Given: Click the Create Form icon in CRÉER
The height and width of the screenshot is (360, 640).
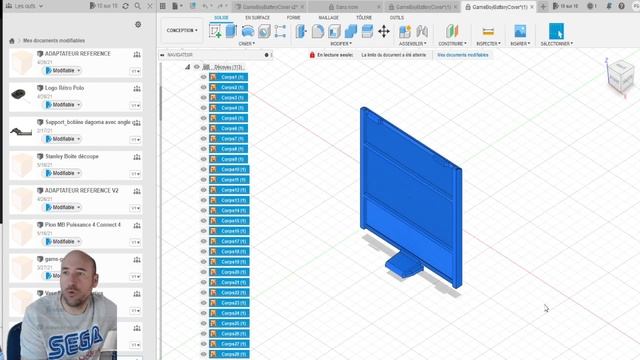Looking at the screenshot, I should point(280,31).
